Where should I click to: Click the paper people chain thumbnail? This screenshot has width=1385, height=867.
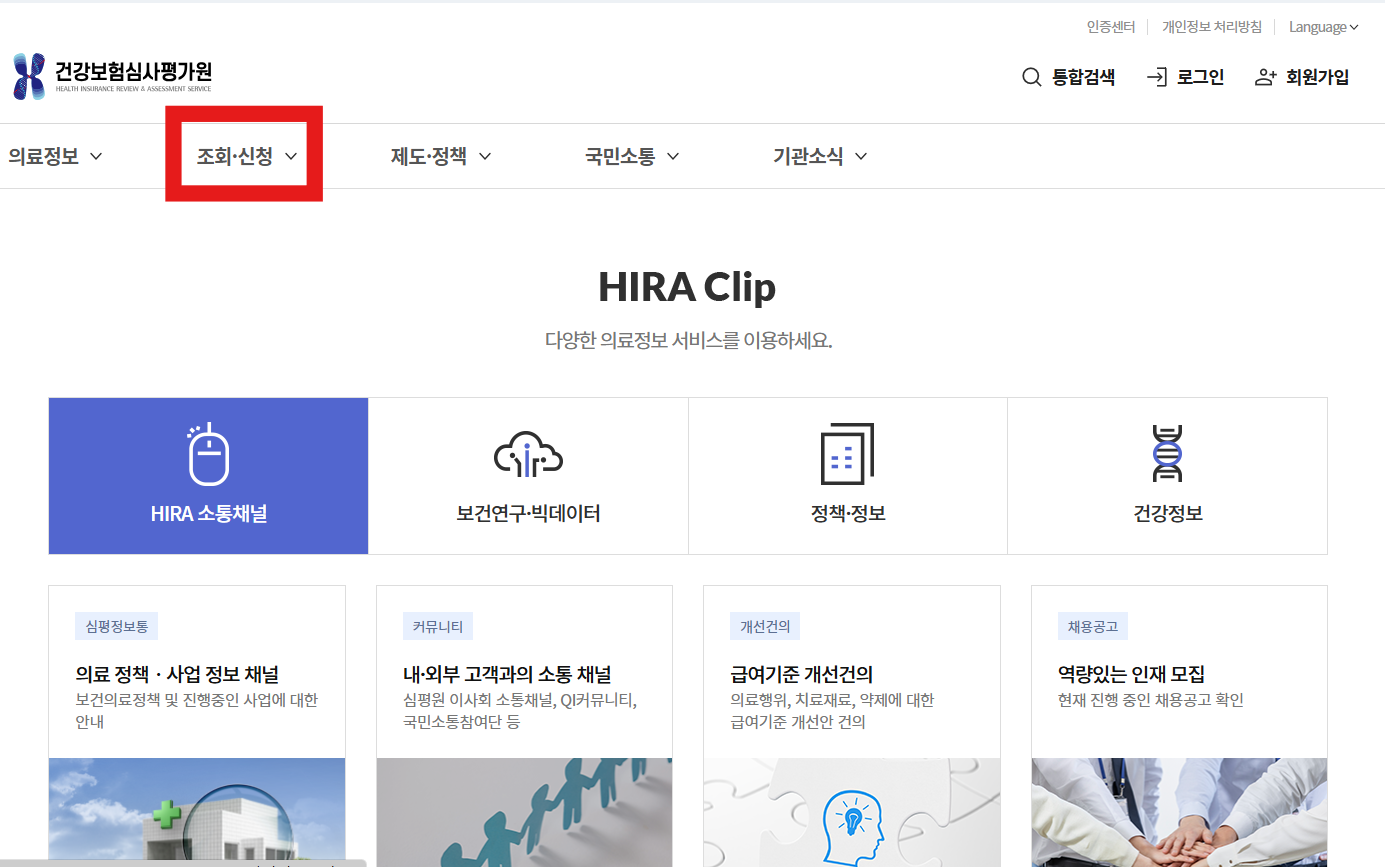pos(524,812)
